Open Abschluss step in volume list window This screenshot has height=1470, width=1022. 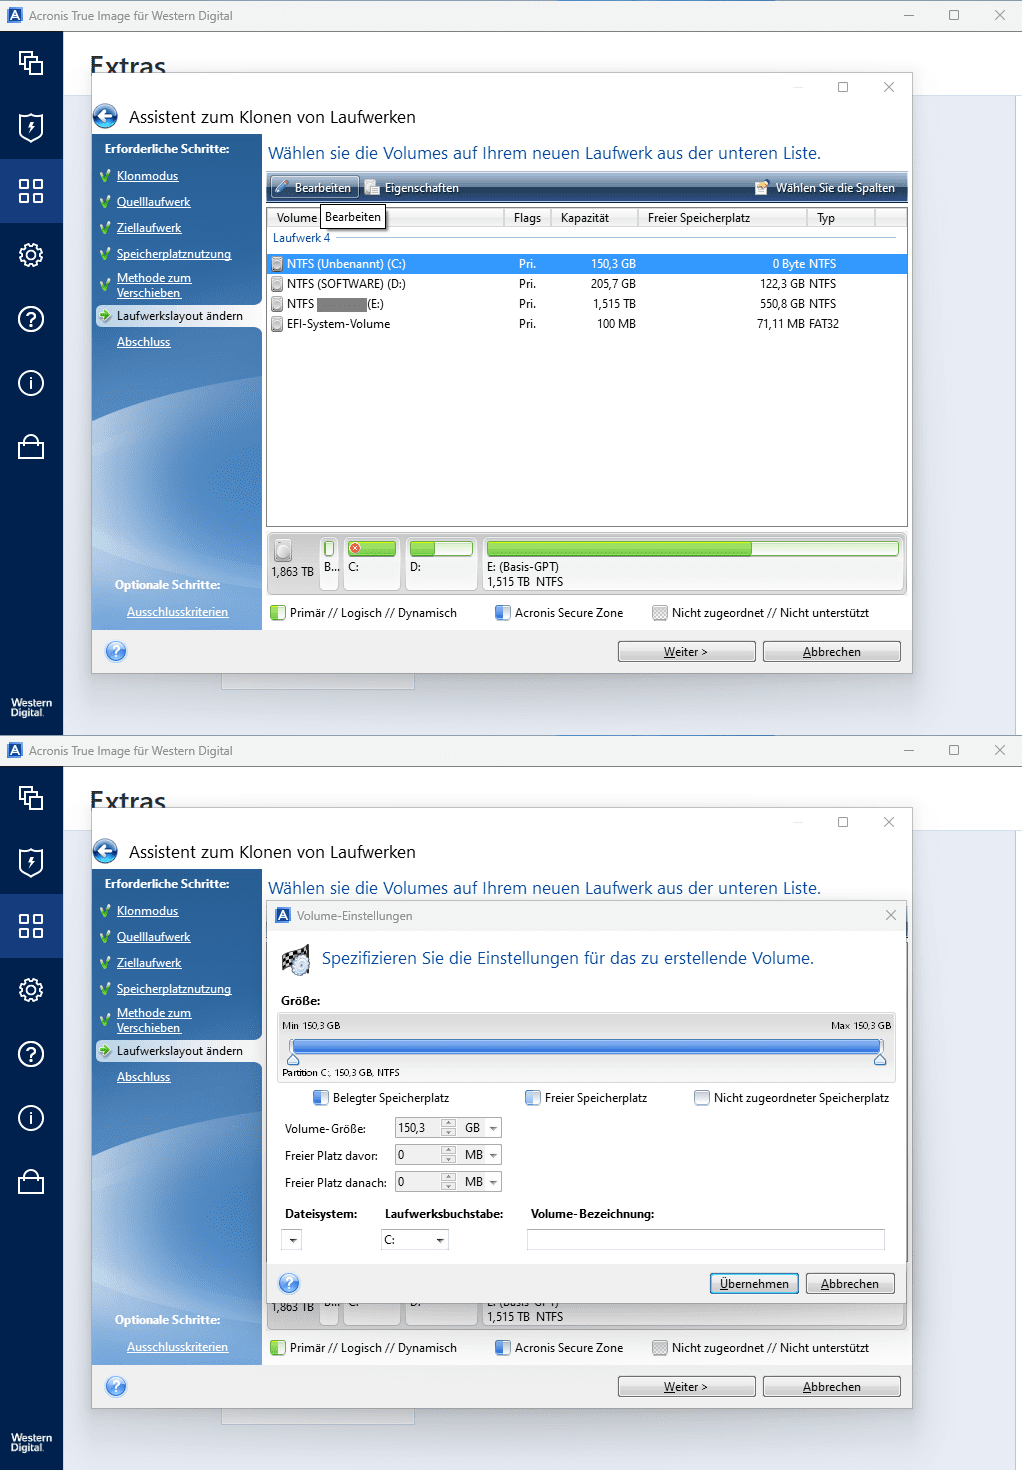[143, 342]
